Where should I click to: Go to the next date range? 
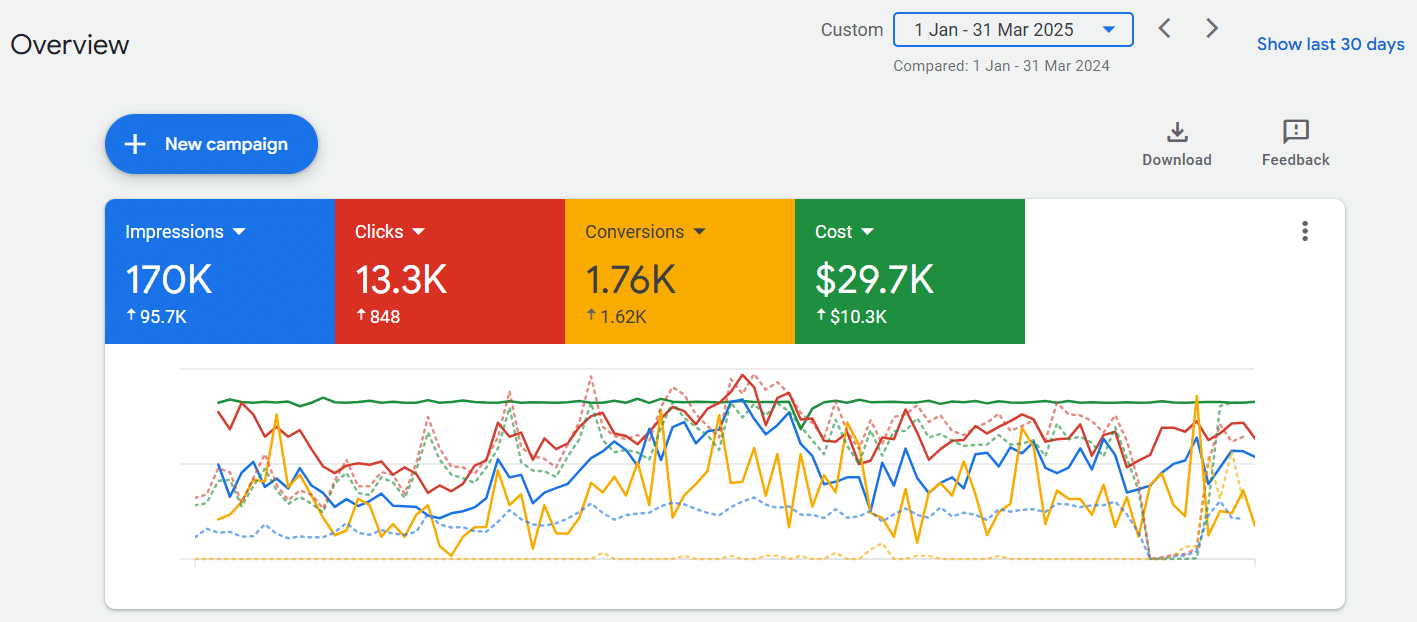(1212, 28)
